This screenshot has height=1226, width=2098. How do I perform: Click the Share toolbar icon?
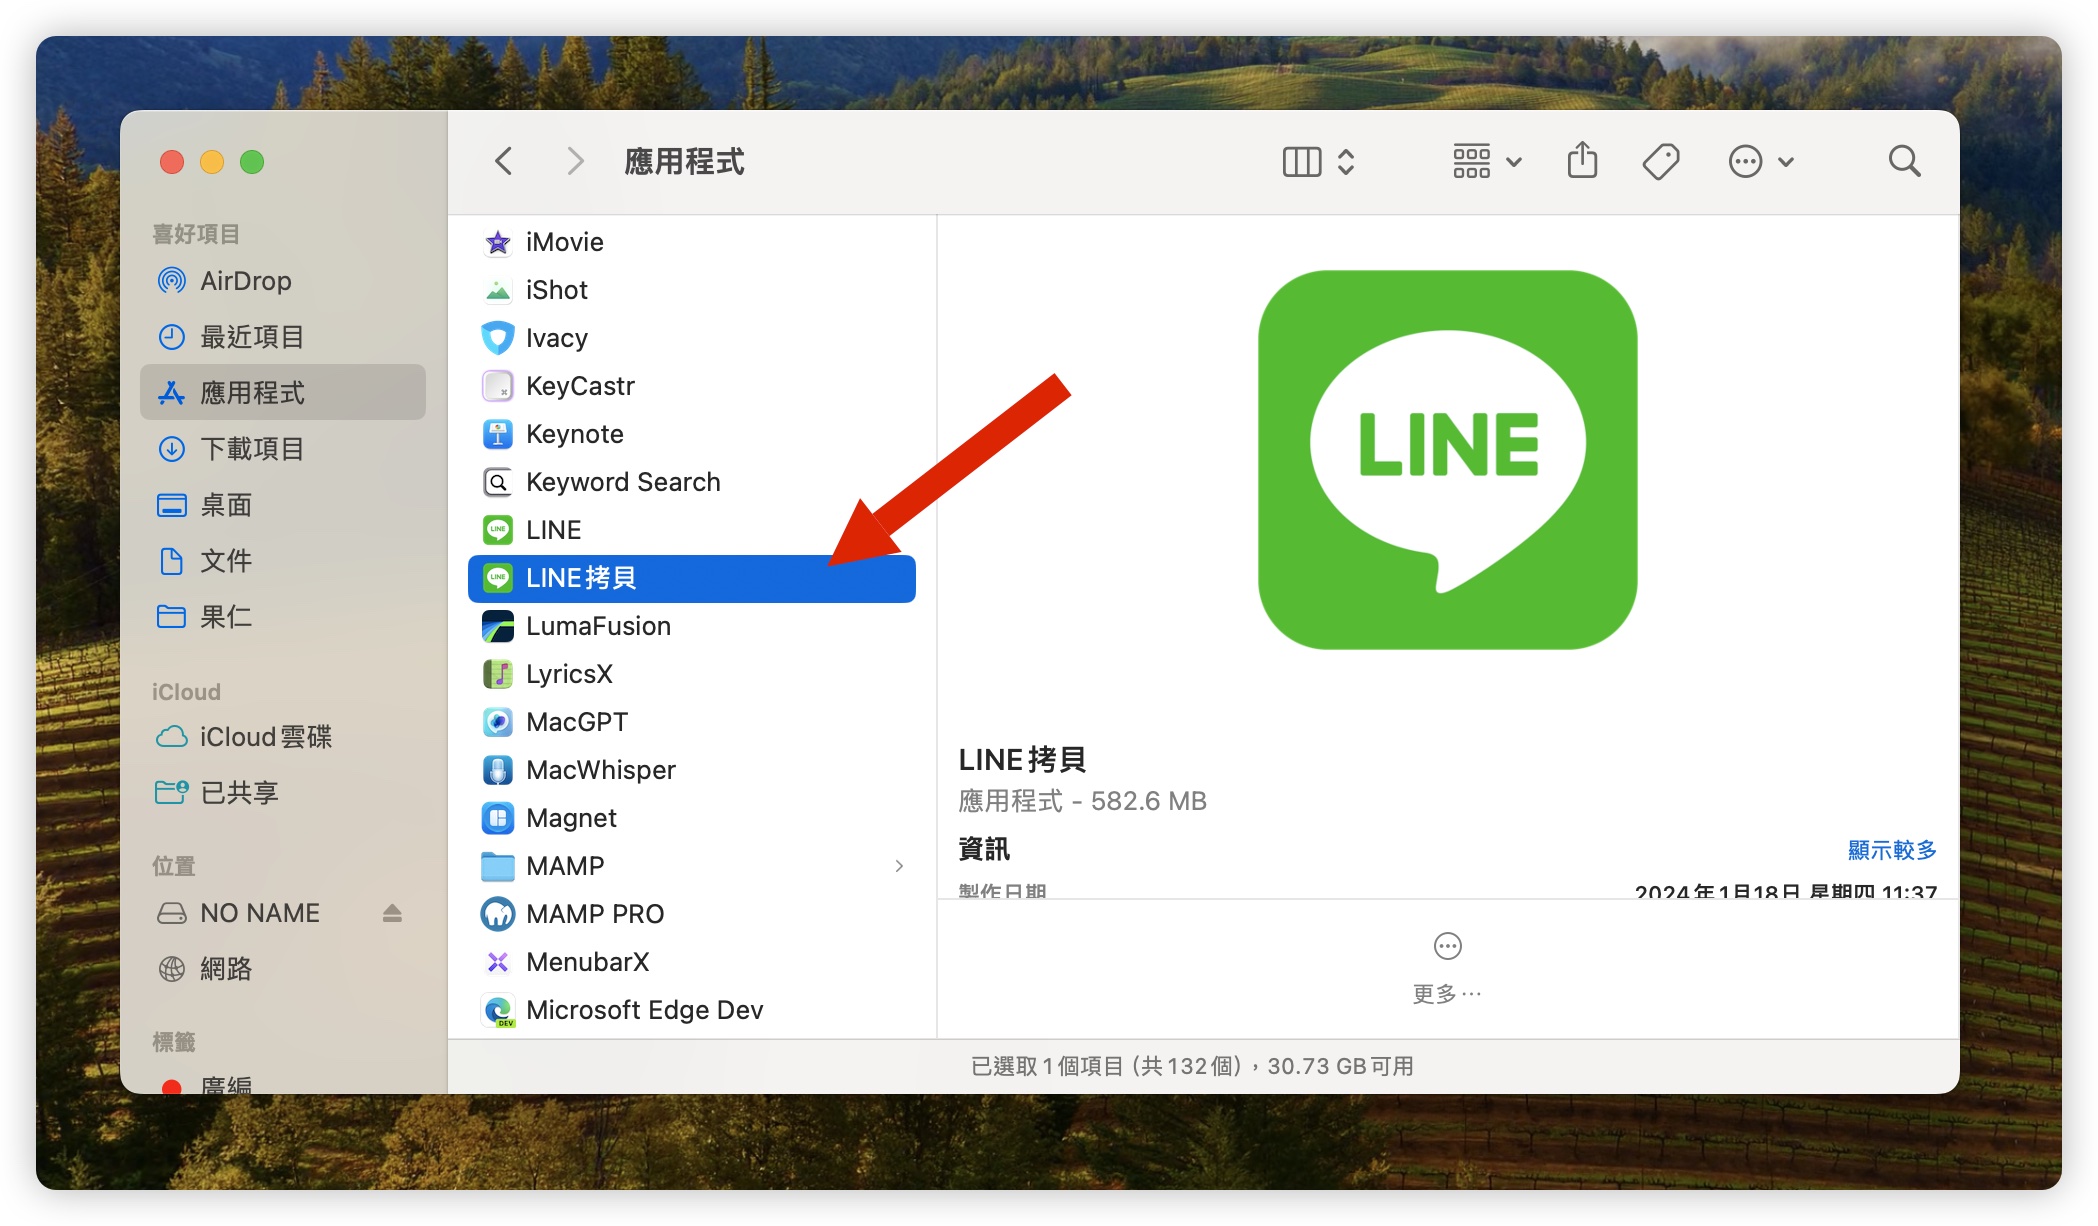click(1582, 161)
